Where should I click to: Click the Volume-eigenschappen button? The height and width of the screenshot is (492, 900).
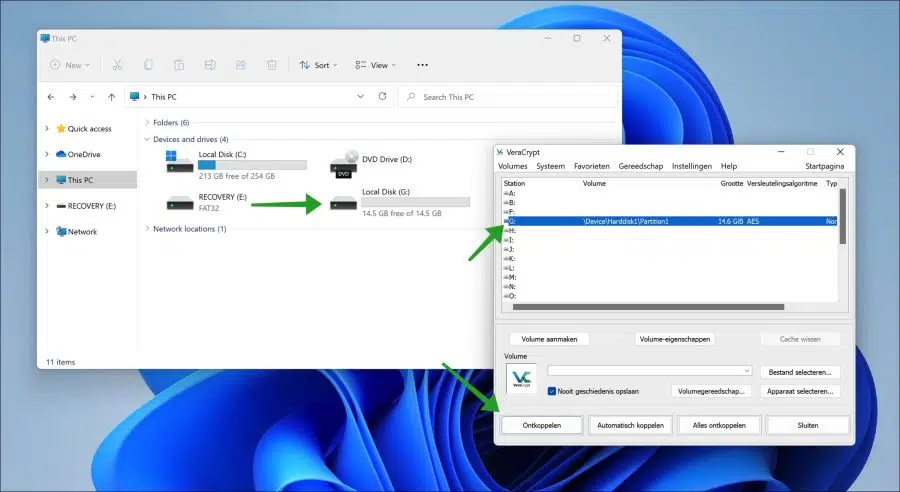pos(674,339)
